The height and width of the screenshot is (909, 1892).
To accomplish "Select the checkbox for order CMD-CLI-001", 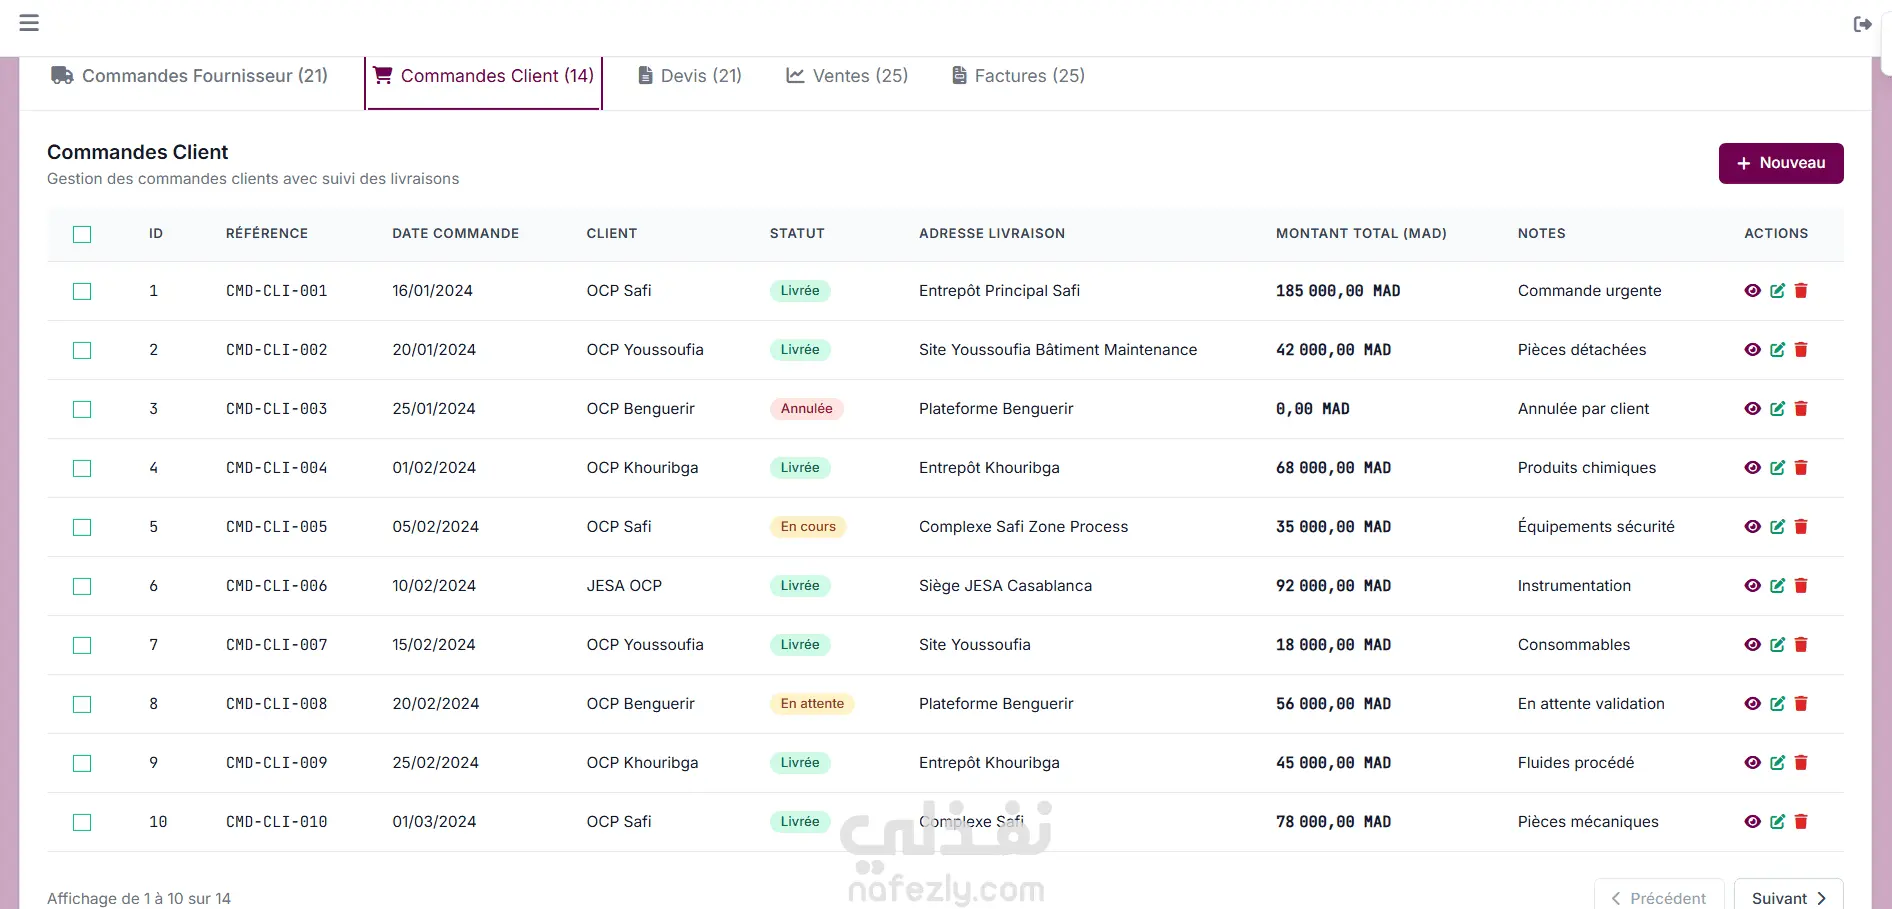I will (x=82, y=291).
